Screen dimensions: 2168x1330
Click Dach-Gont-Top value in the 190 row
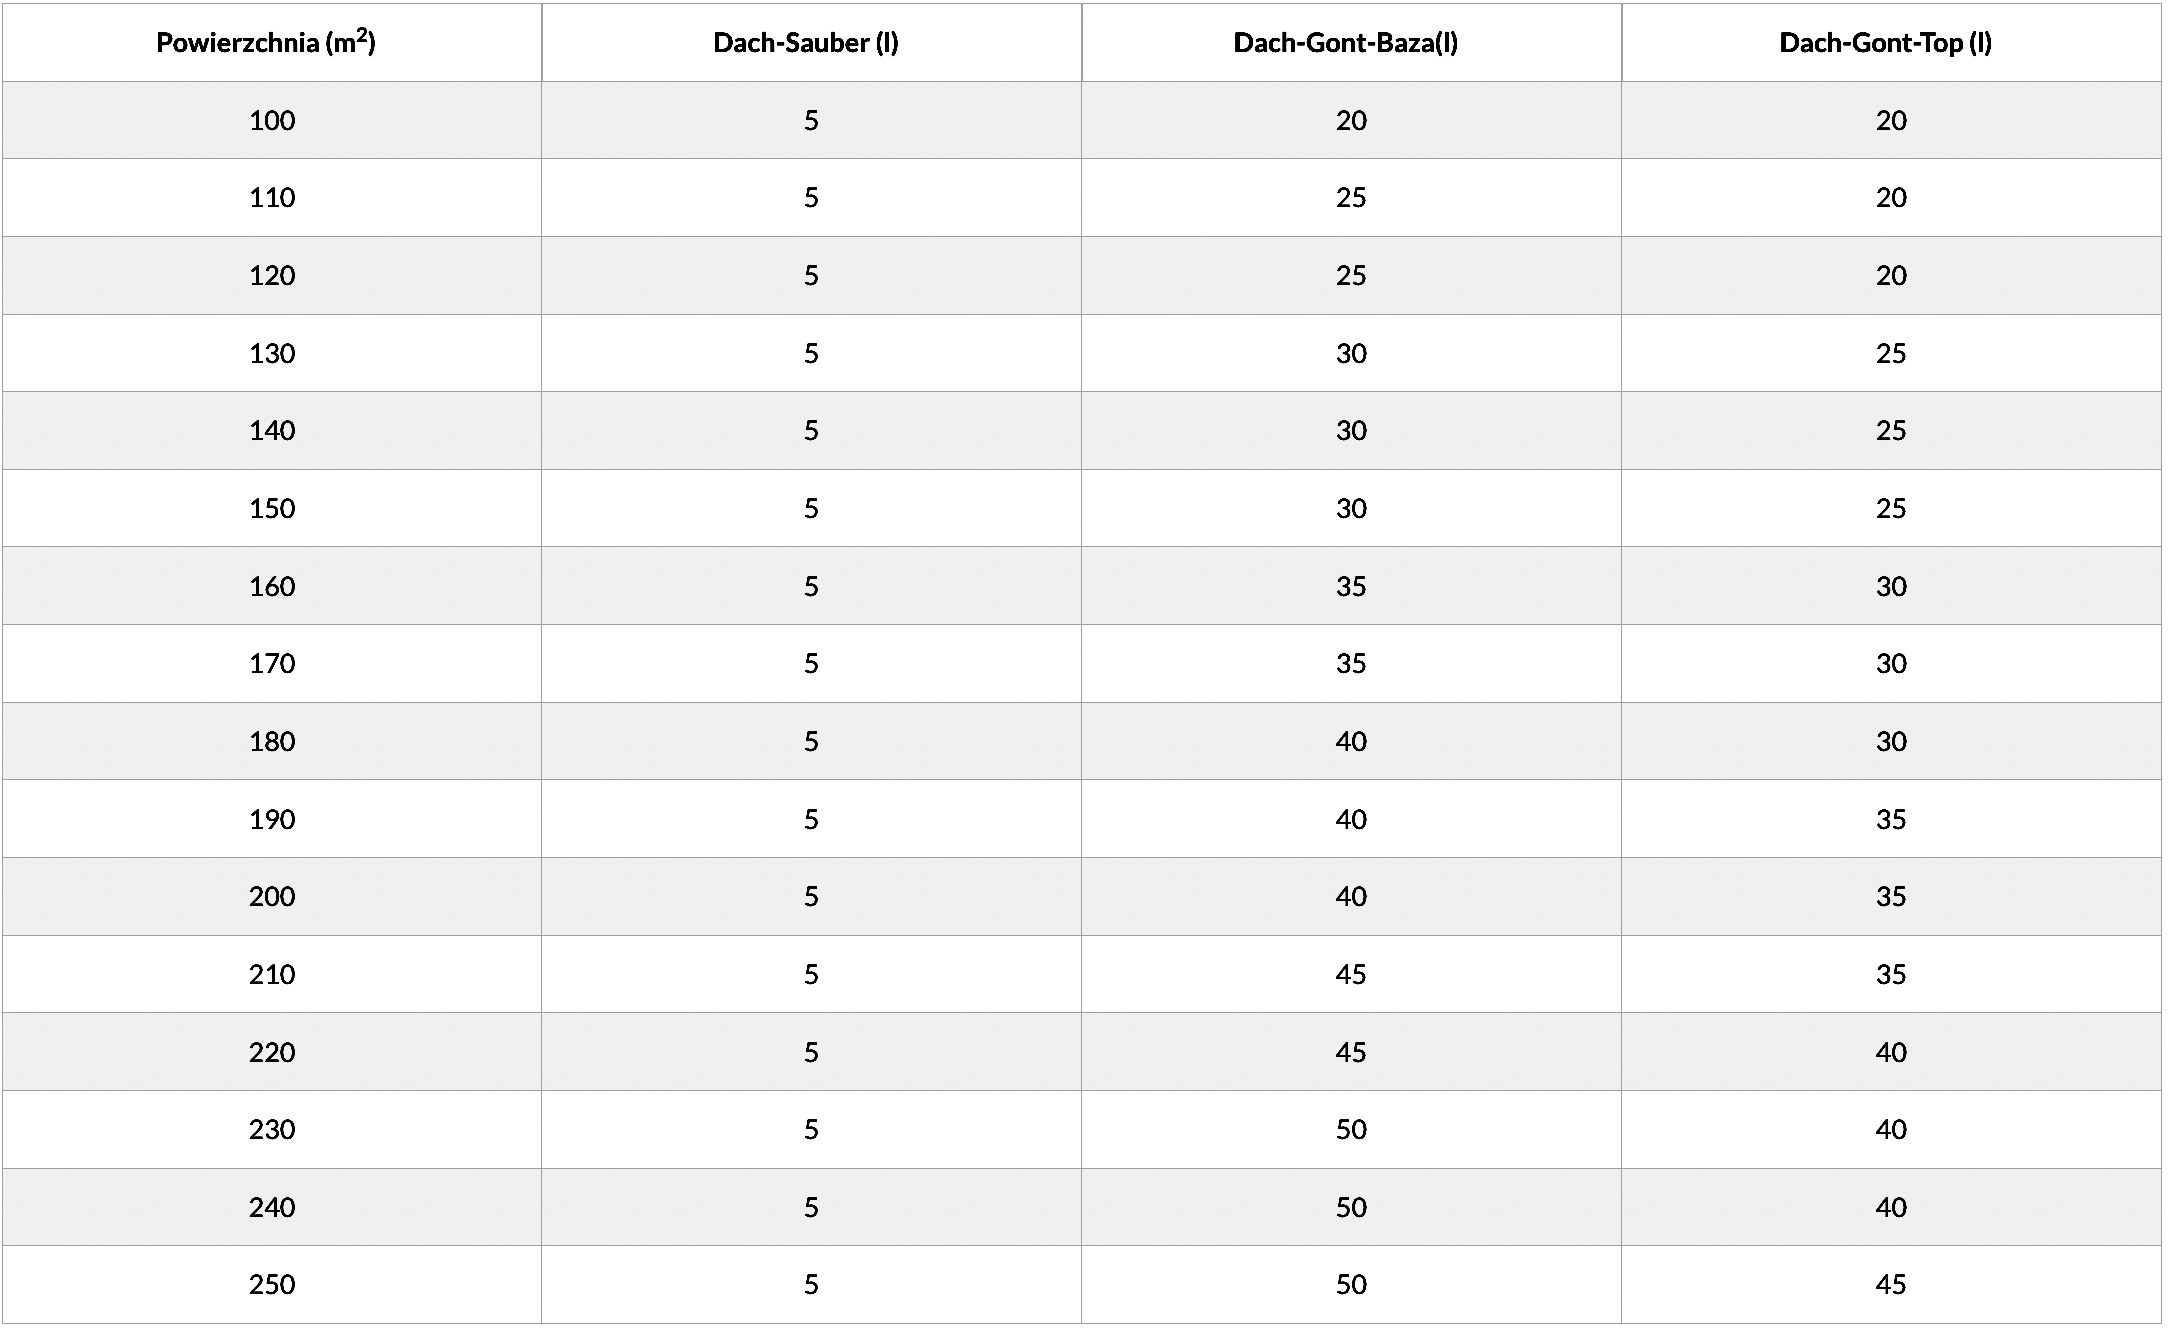(x=1891, y=820)
